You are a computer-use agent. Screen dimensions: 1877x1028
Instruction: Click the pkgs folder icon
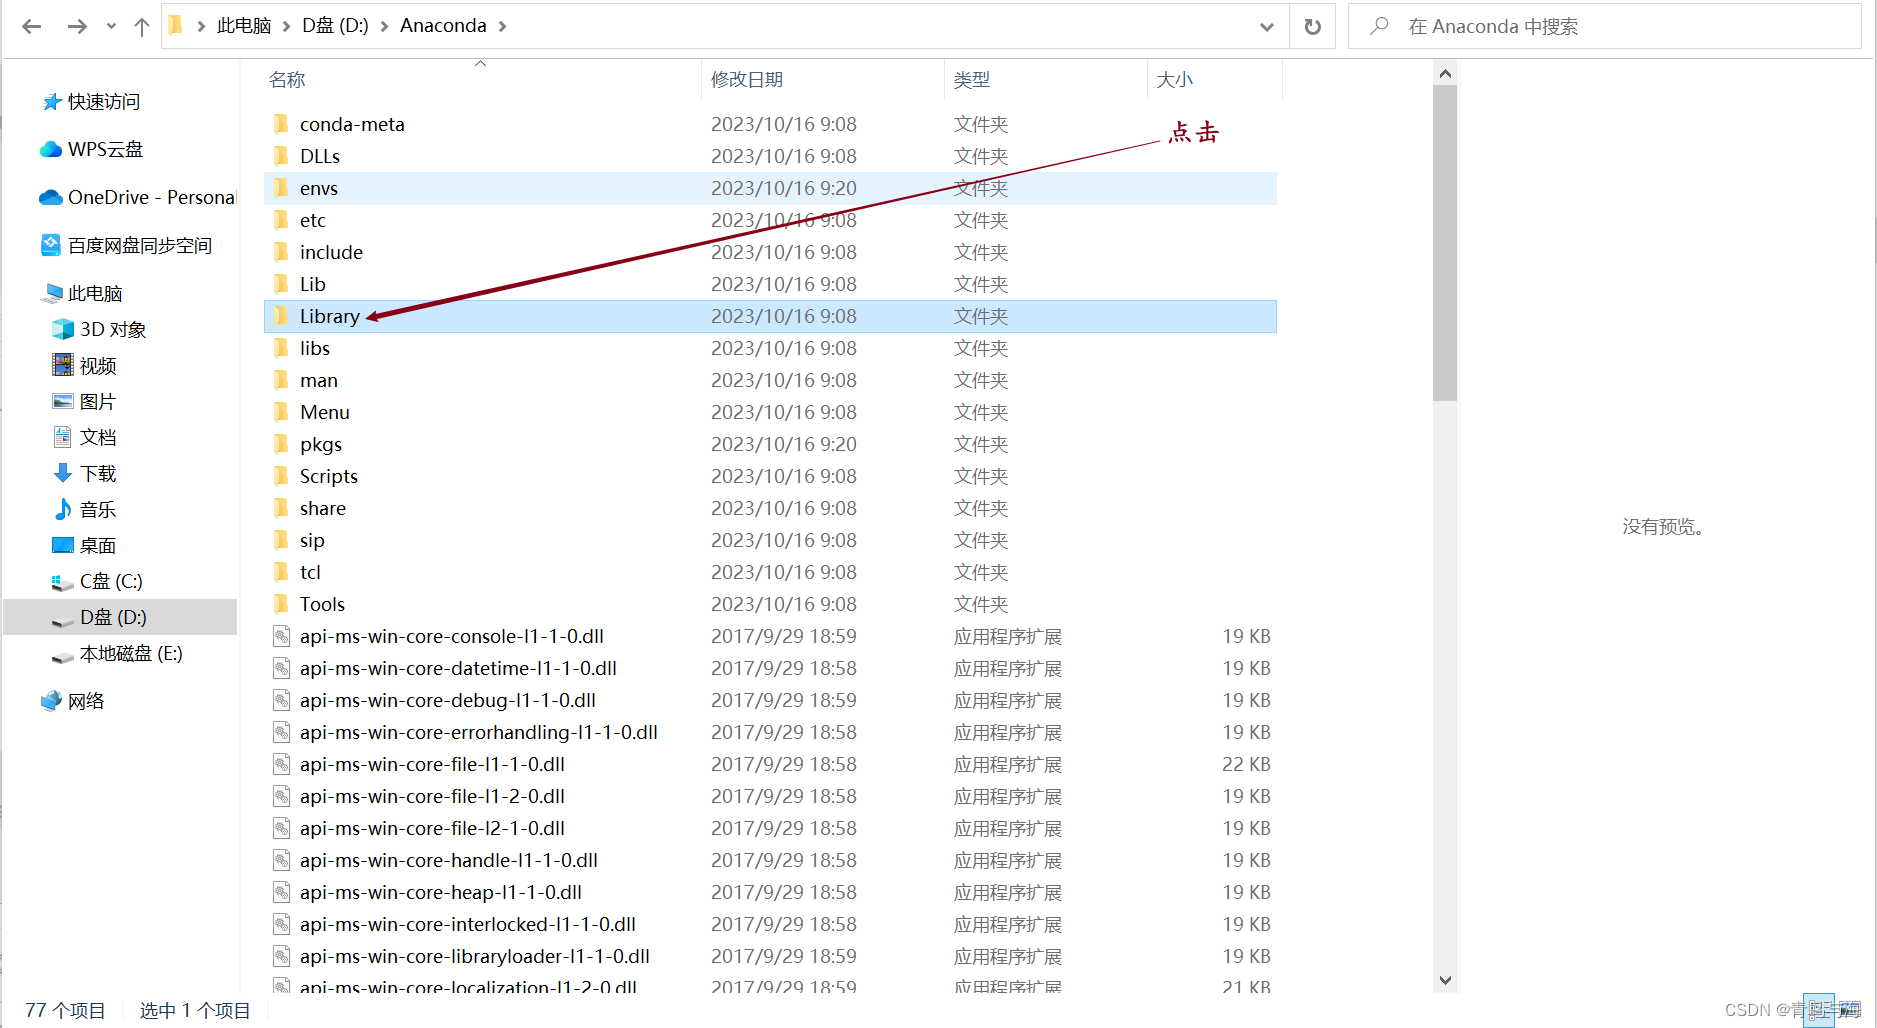pos(281,444)
